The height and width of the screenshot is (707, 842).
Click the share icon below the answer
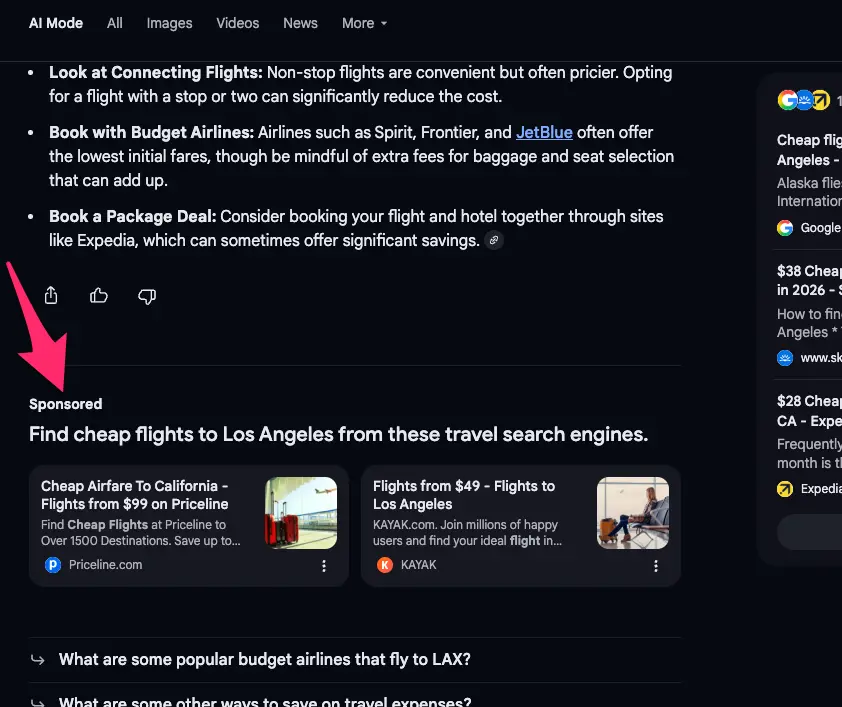[51, 295]
